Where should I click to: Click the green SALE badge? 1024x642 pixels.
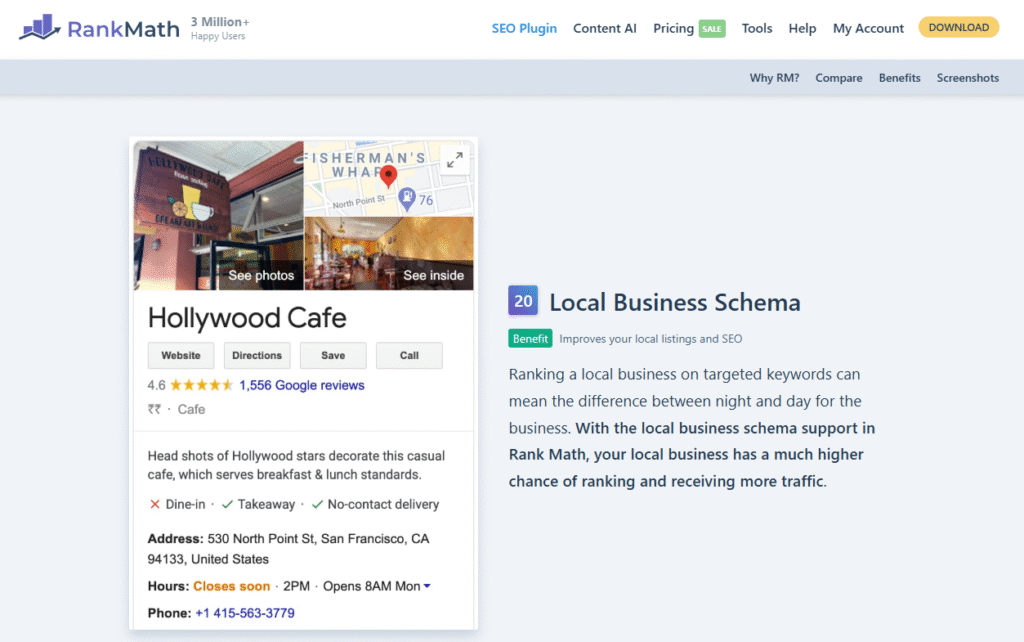(x=712, y=28)
